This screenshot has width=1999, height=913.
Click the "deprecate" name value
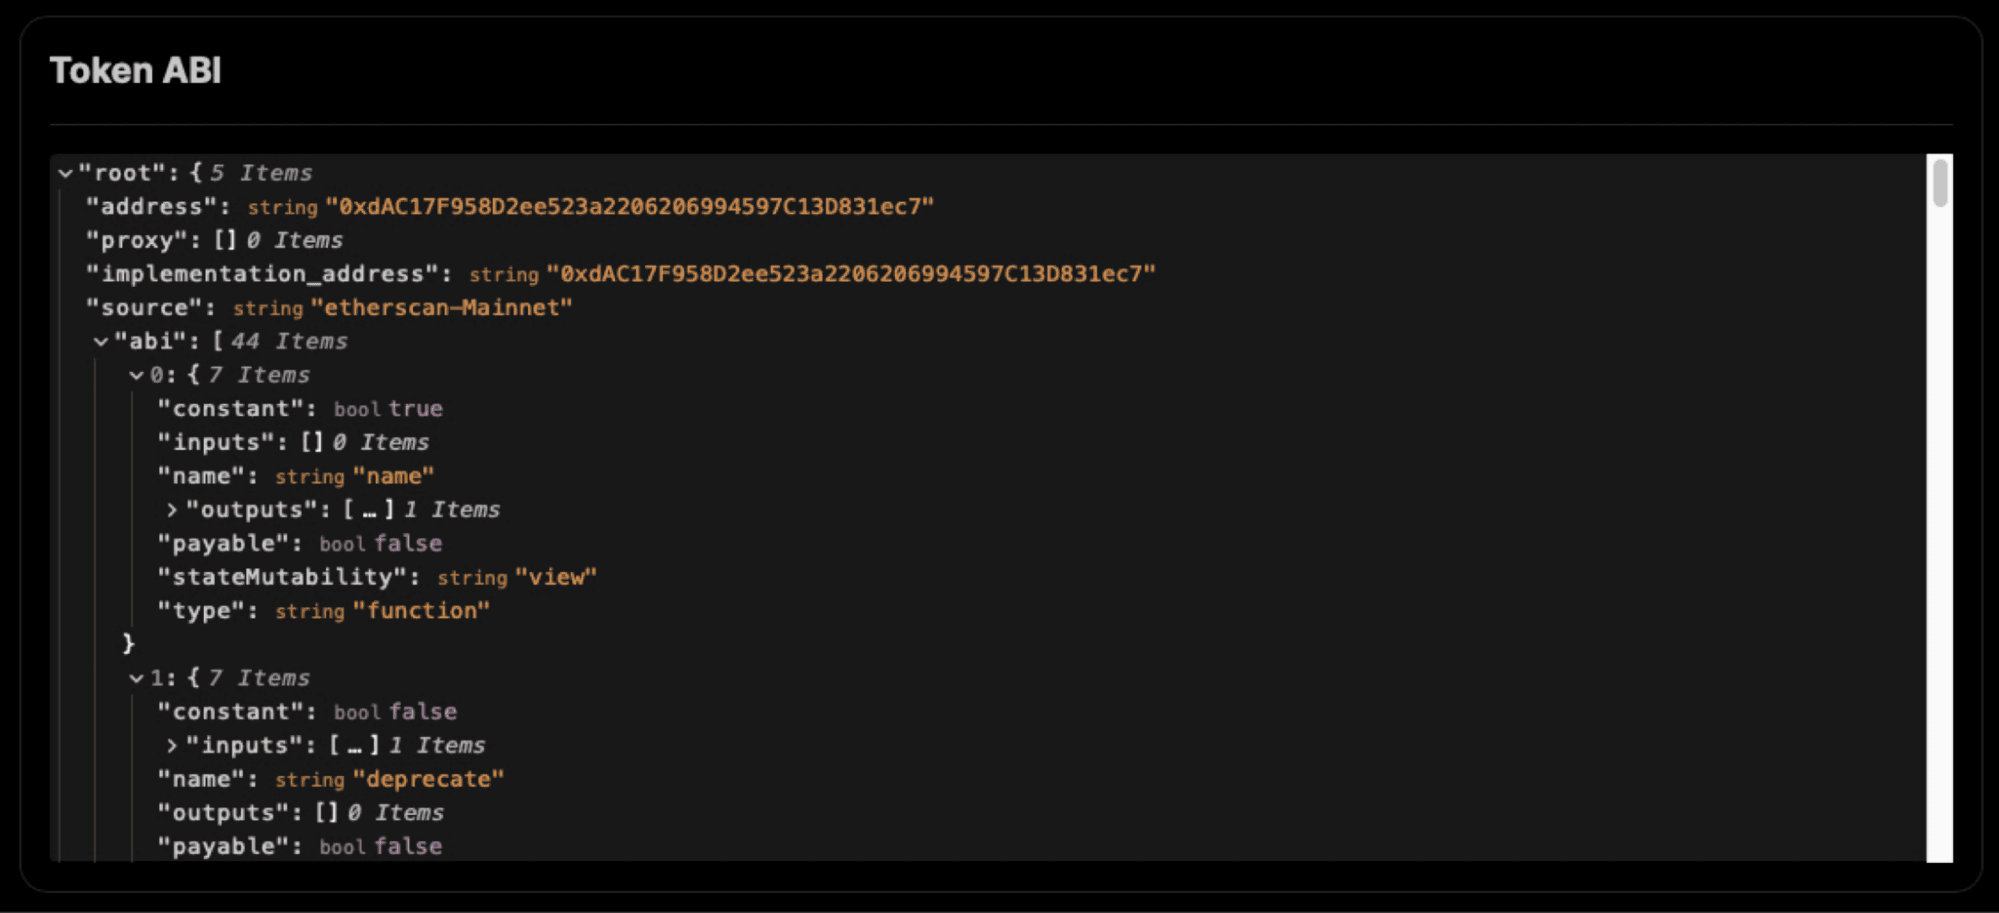[x=428, y=780]
